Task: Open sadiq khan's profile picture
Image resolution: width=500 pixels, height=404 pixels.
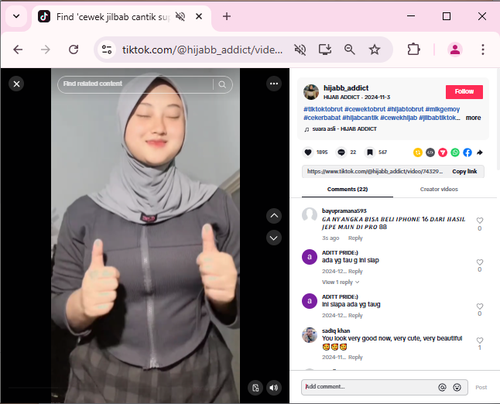Action: point(309,335)
